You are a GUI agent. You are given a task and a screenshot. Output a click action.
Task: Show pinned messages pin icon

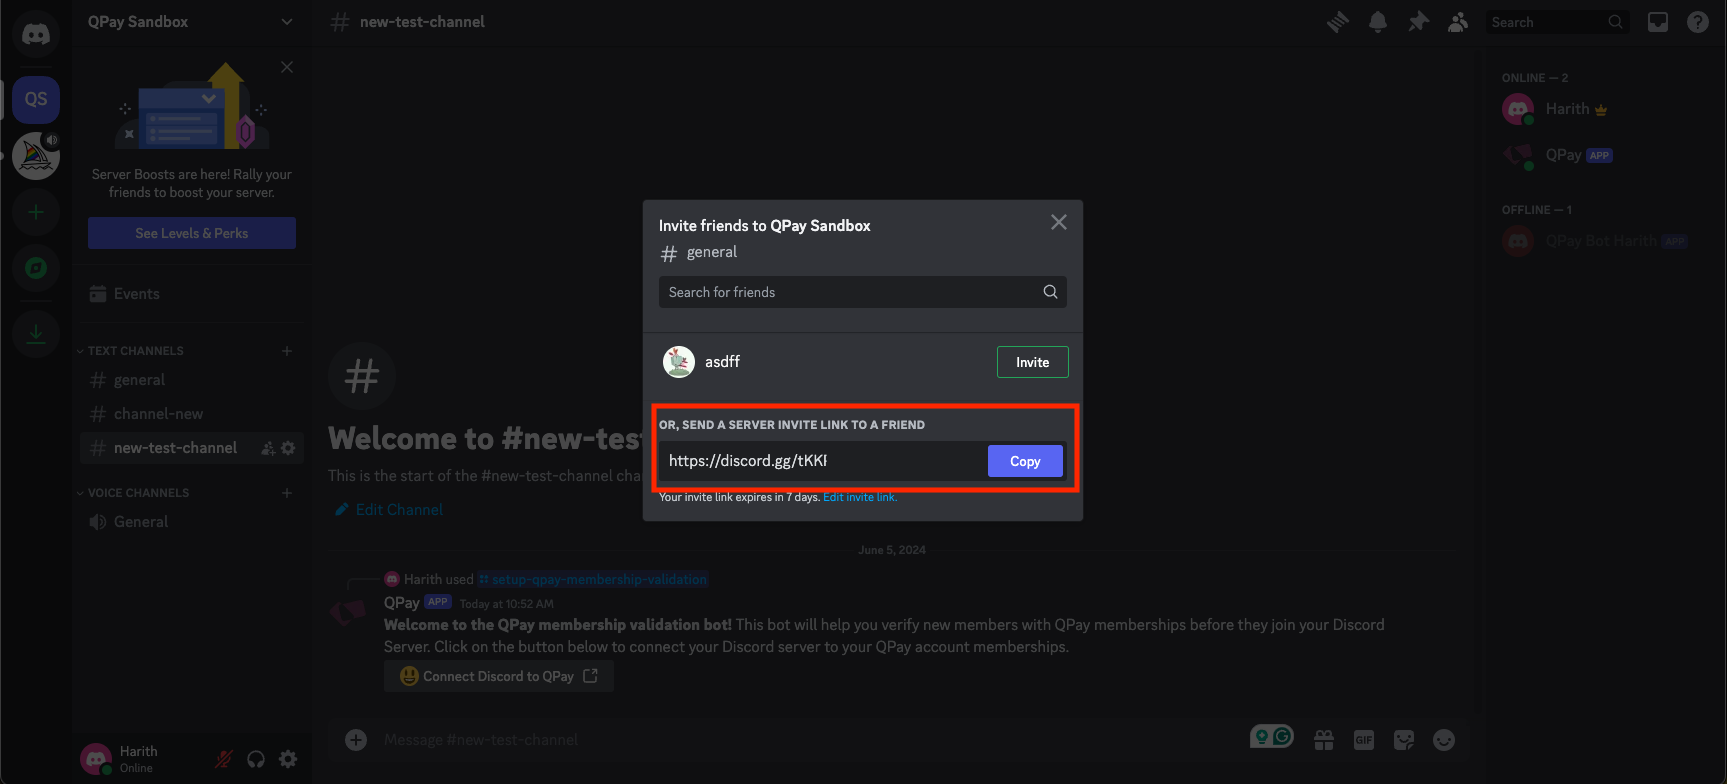pyautogui.click(x=1418, y=22)
